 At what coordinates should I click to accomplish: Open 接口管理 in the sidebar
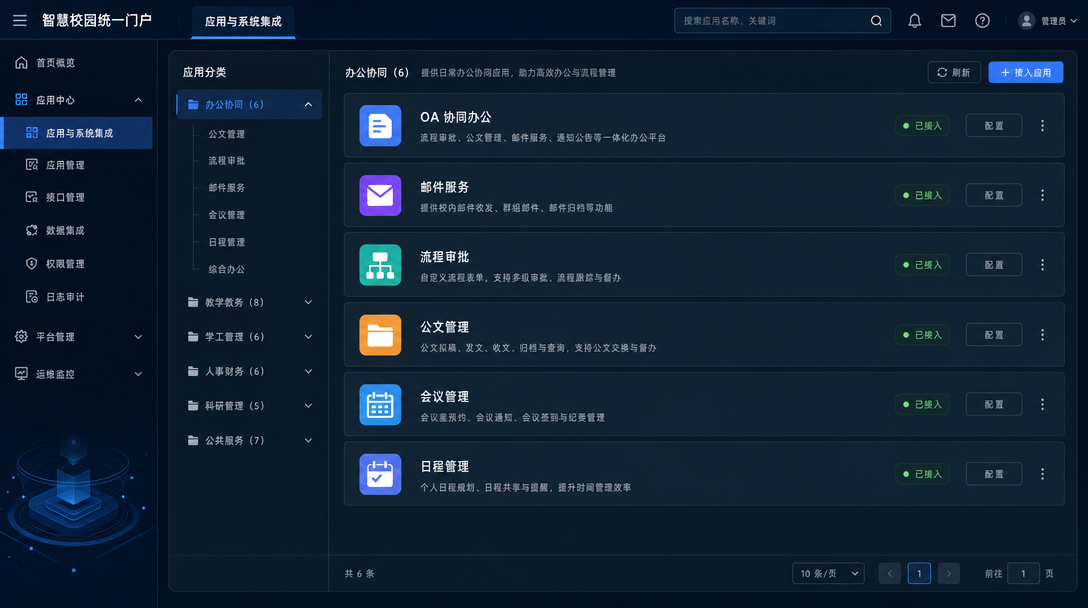(65, 197)
